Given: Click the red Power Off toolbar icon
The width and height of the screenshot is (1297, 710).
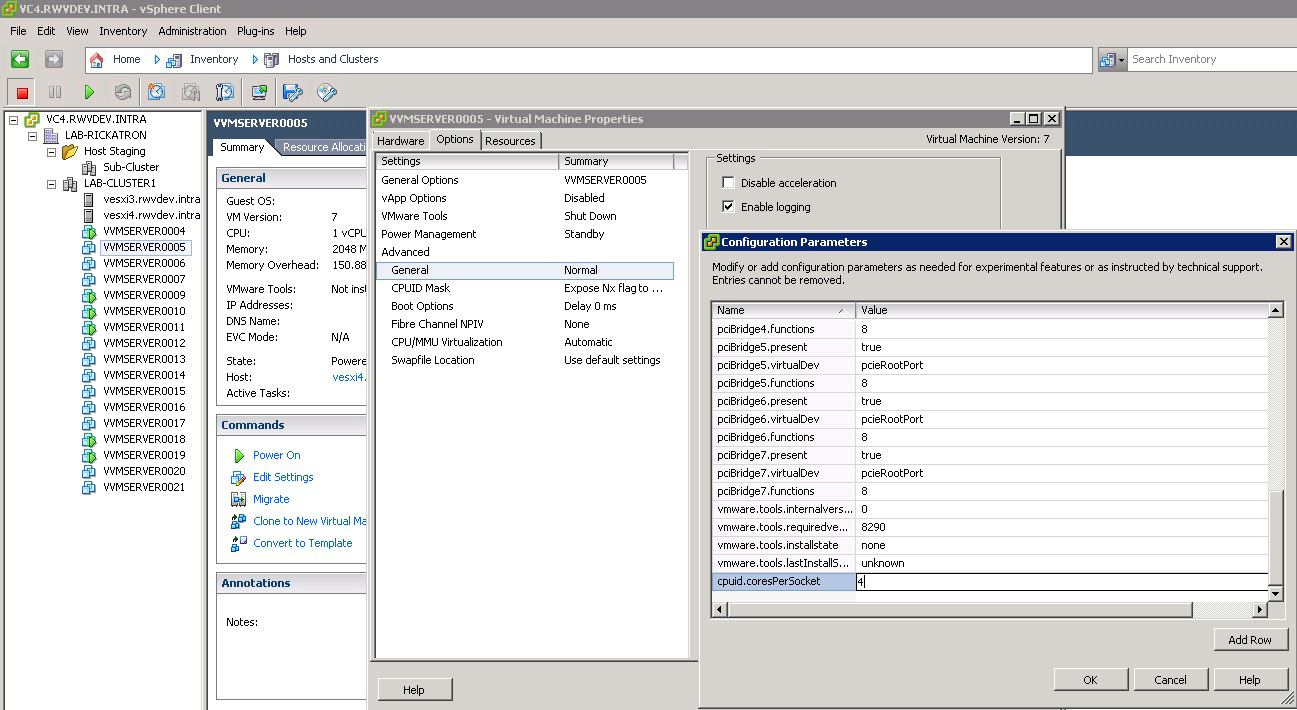Looking at the screenshot, I should (22, 92).
